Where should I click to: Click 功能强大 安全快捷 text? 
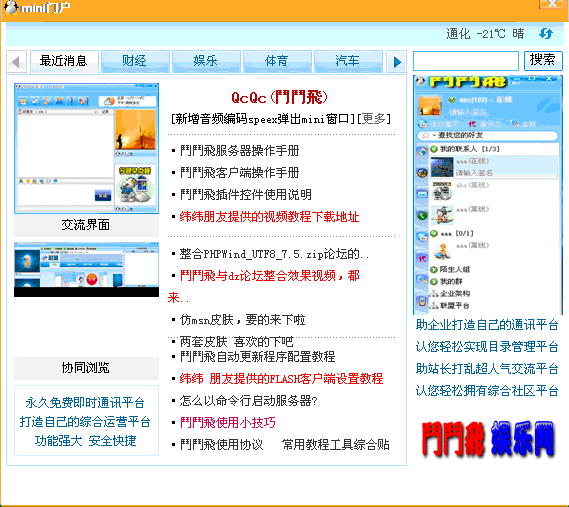(x=85, y=441)
